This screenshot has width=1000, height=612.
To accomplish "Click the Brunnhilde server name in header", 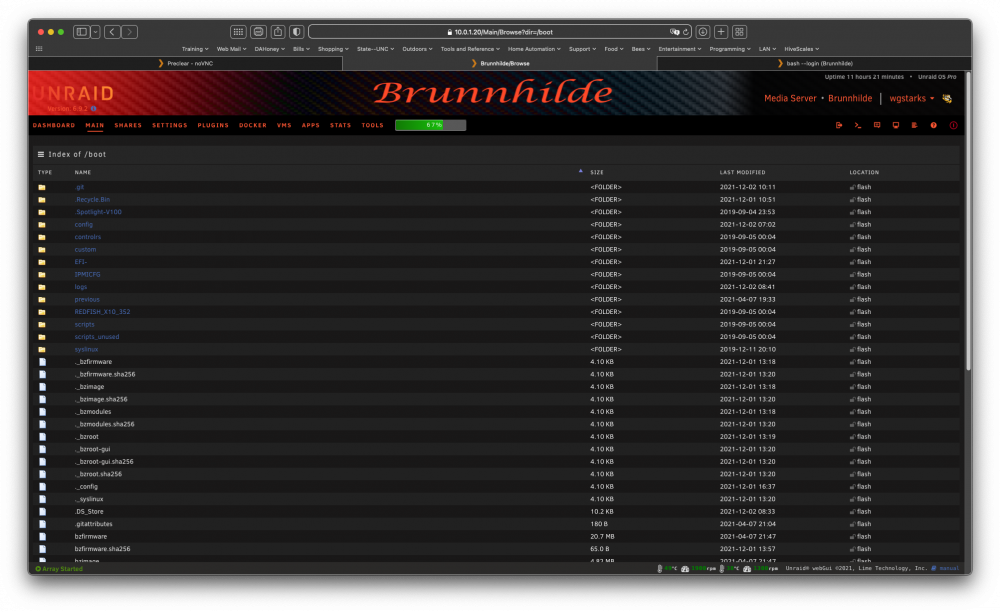I will click(x=850, y=98).
